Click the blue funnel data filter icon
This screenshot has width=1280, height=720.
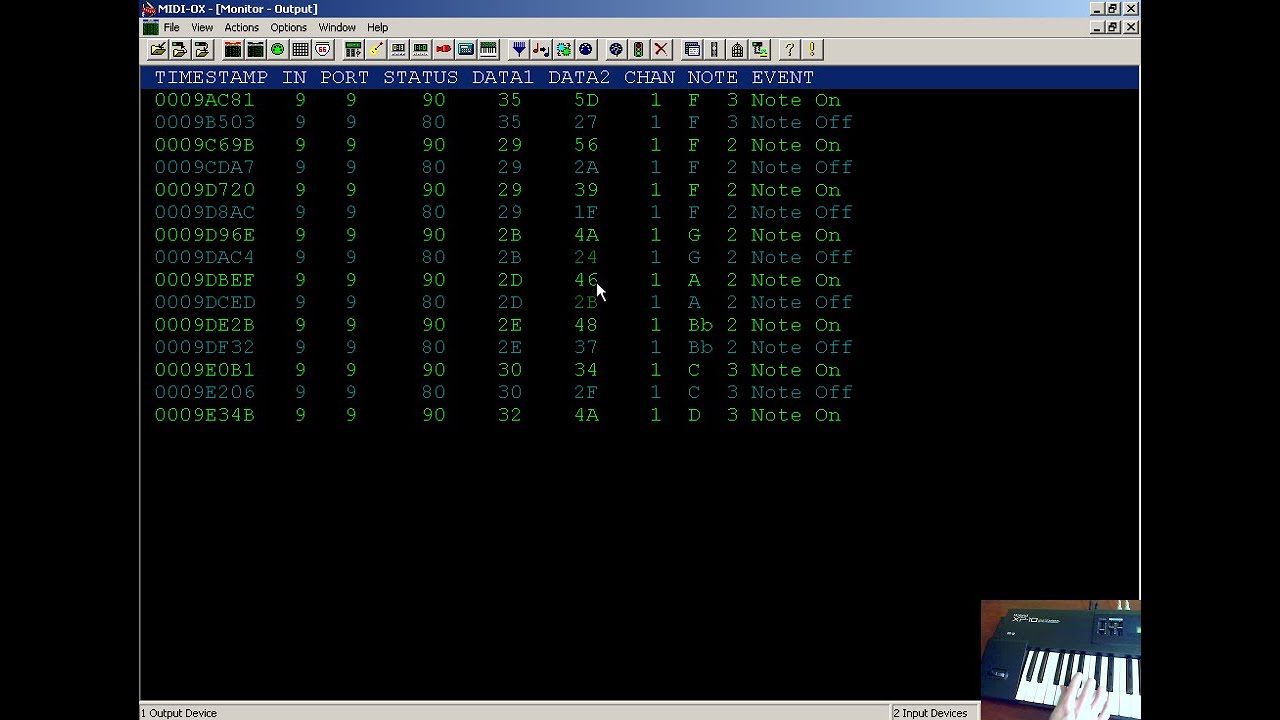pyautogui.click(x=519, y=49)
